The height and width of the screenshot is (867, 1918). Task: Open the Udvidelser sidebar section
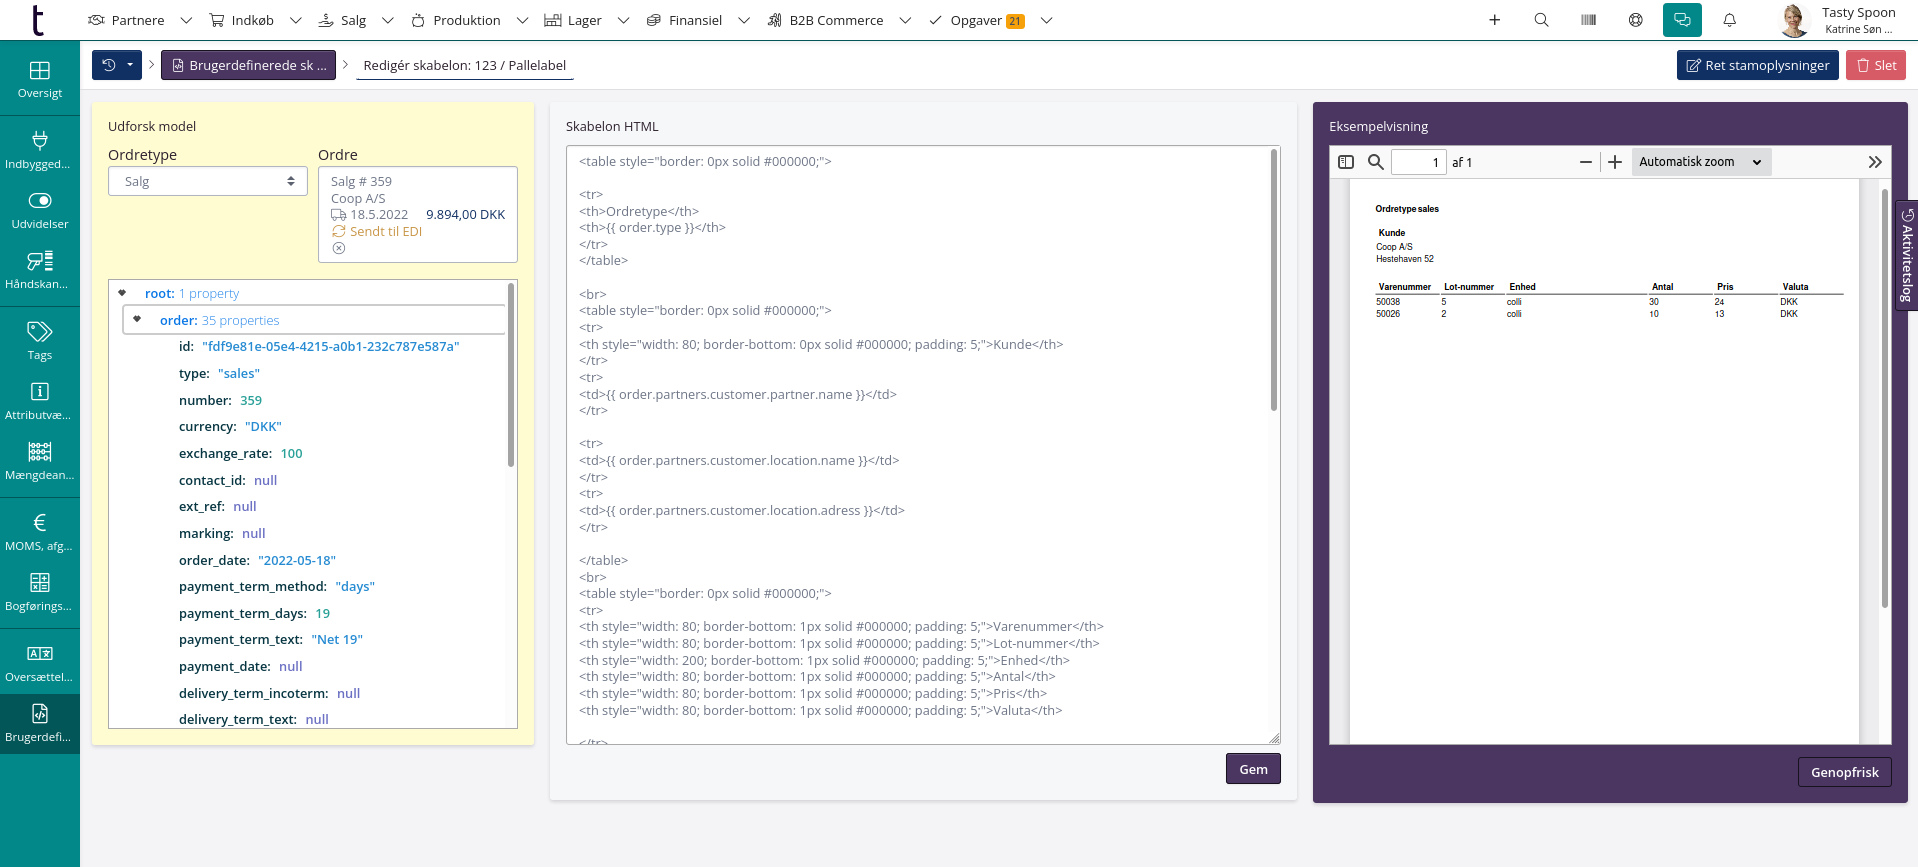coord(40,210)
